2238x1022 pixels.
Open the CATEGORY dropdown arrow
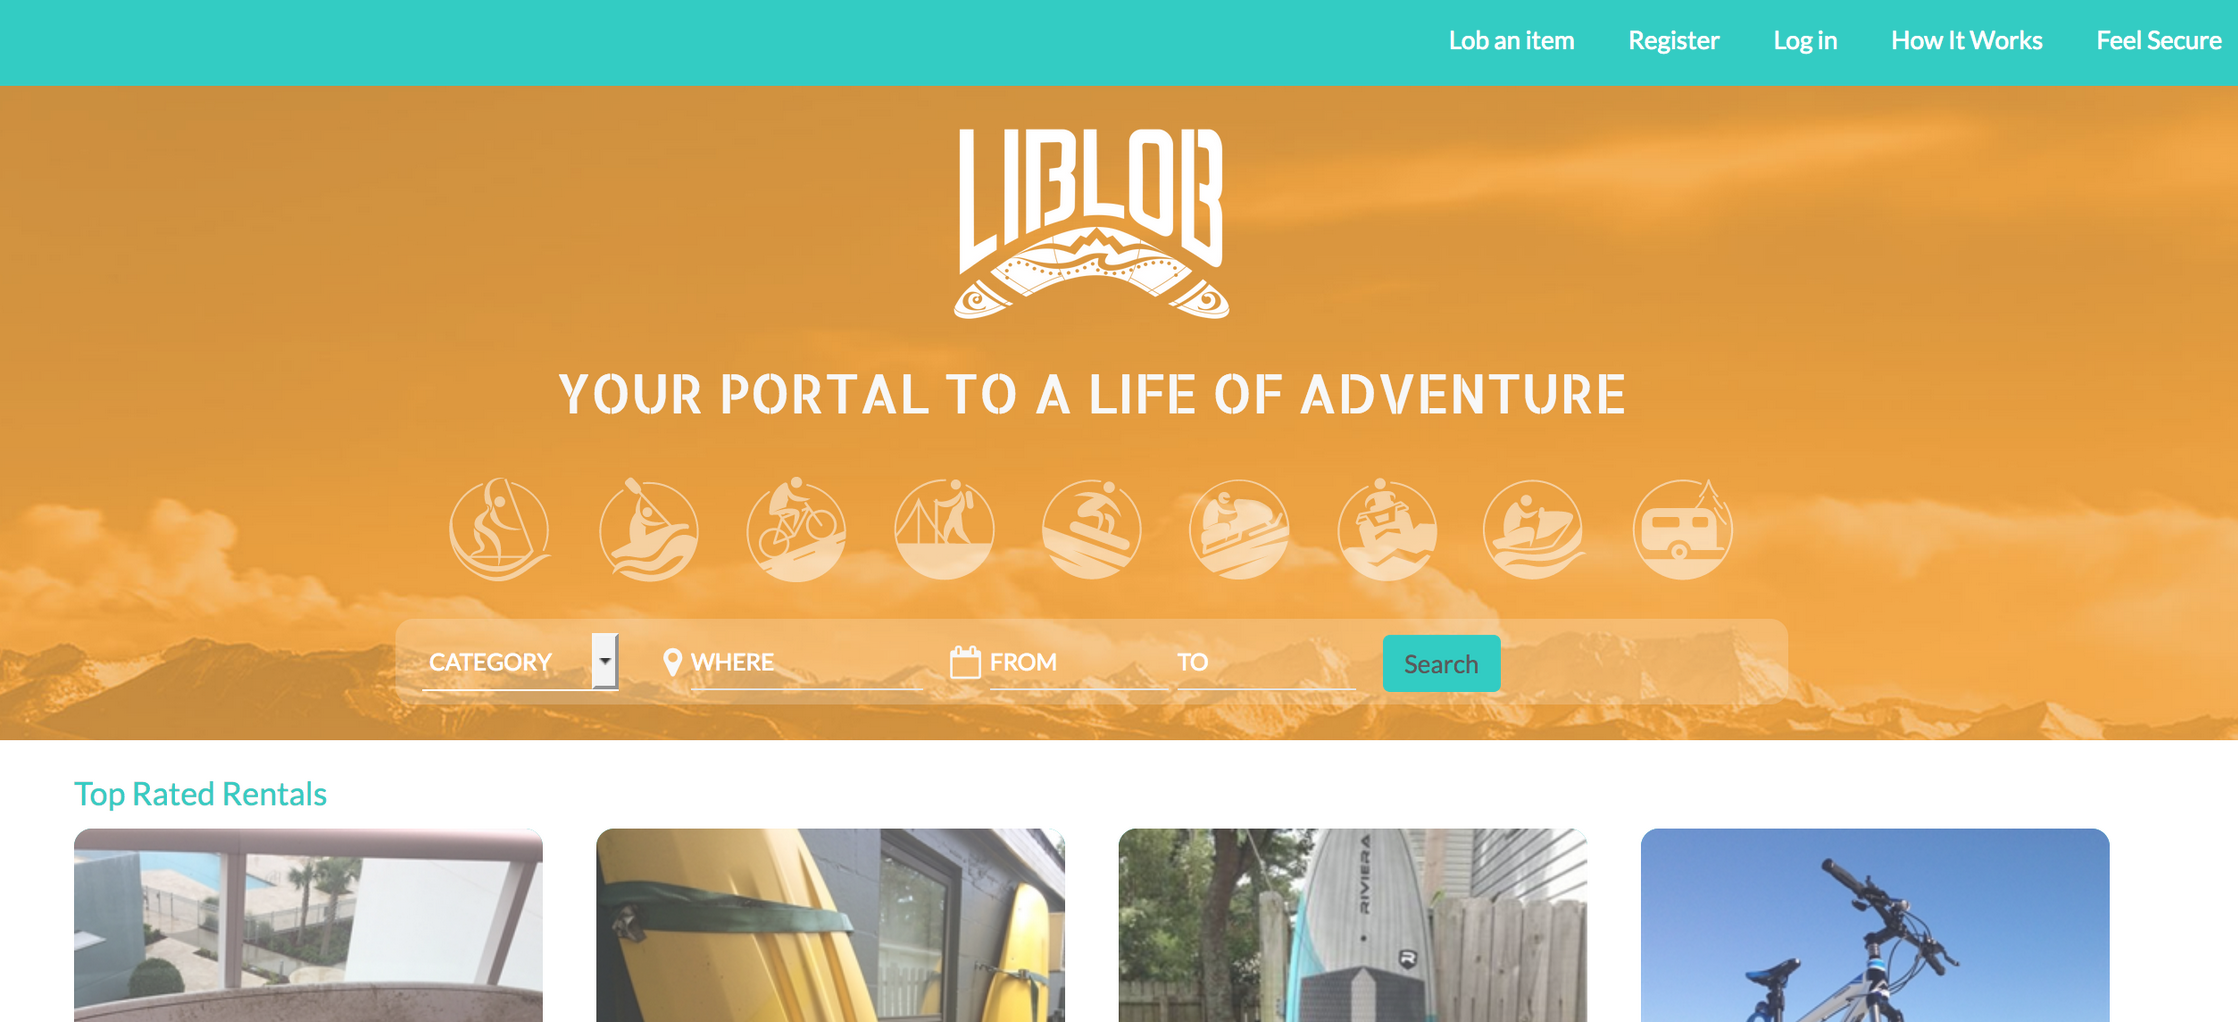click(x=605, y=661)
